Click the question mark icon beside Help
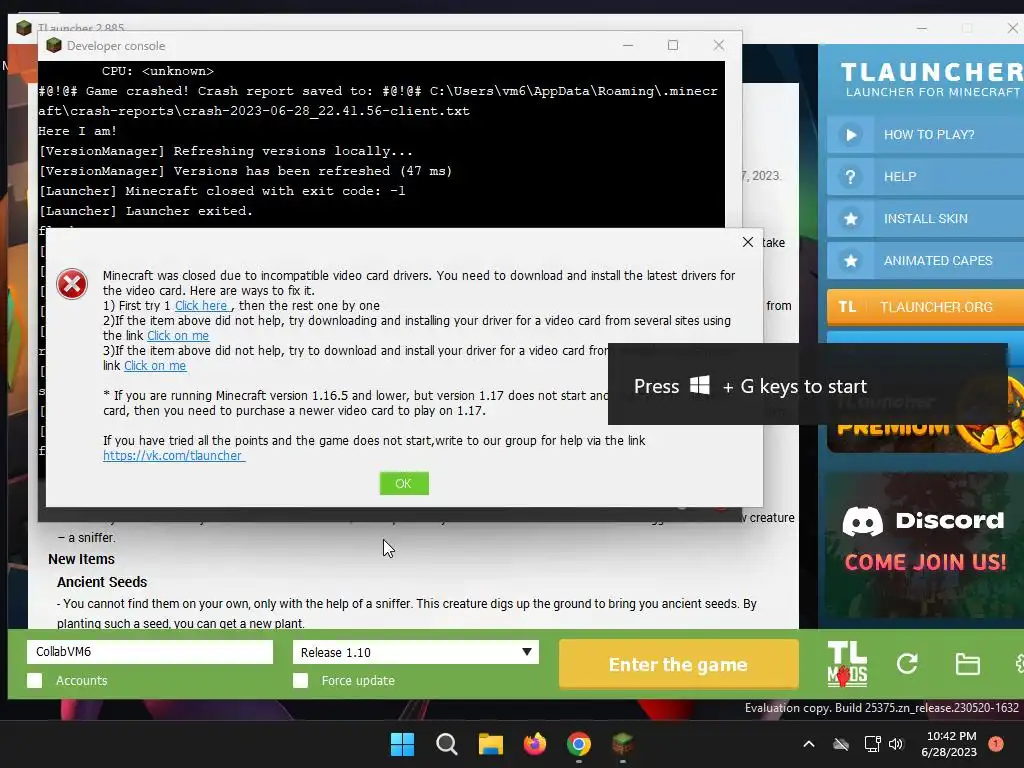The width and height of the screenshot is (1024, 768). coord(850,177)
